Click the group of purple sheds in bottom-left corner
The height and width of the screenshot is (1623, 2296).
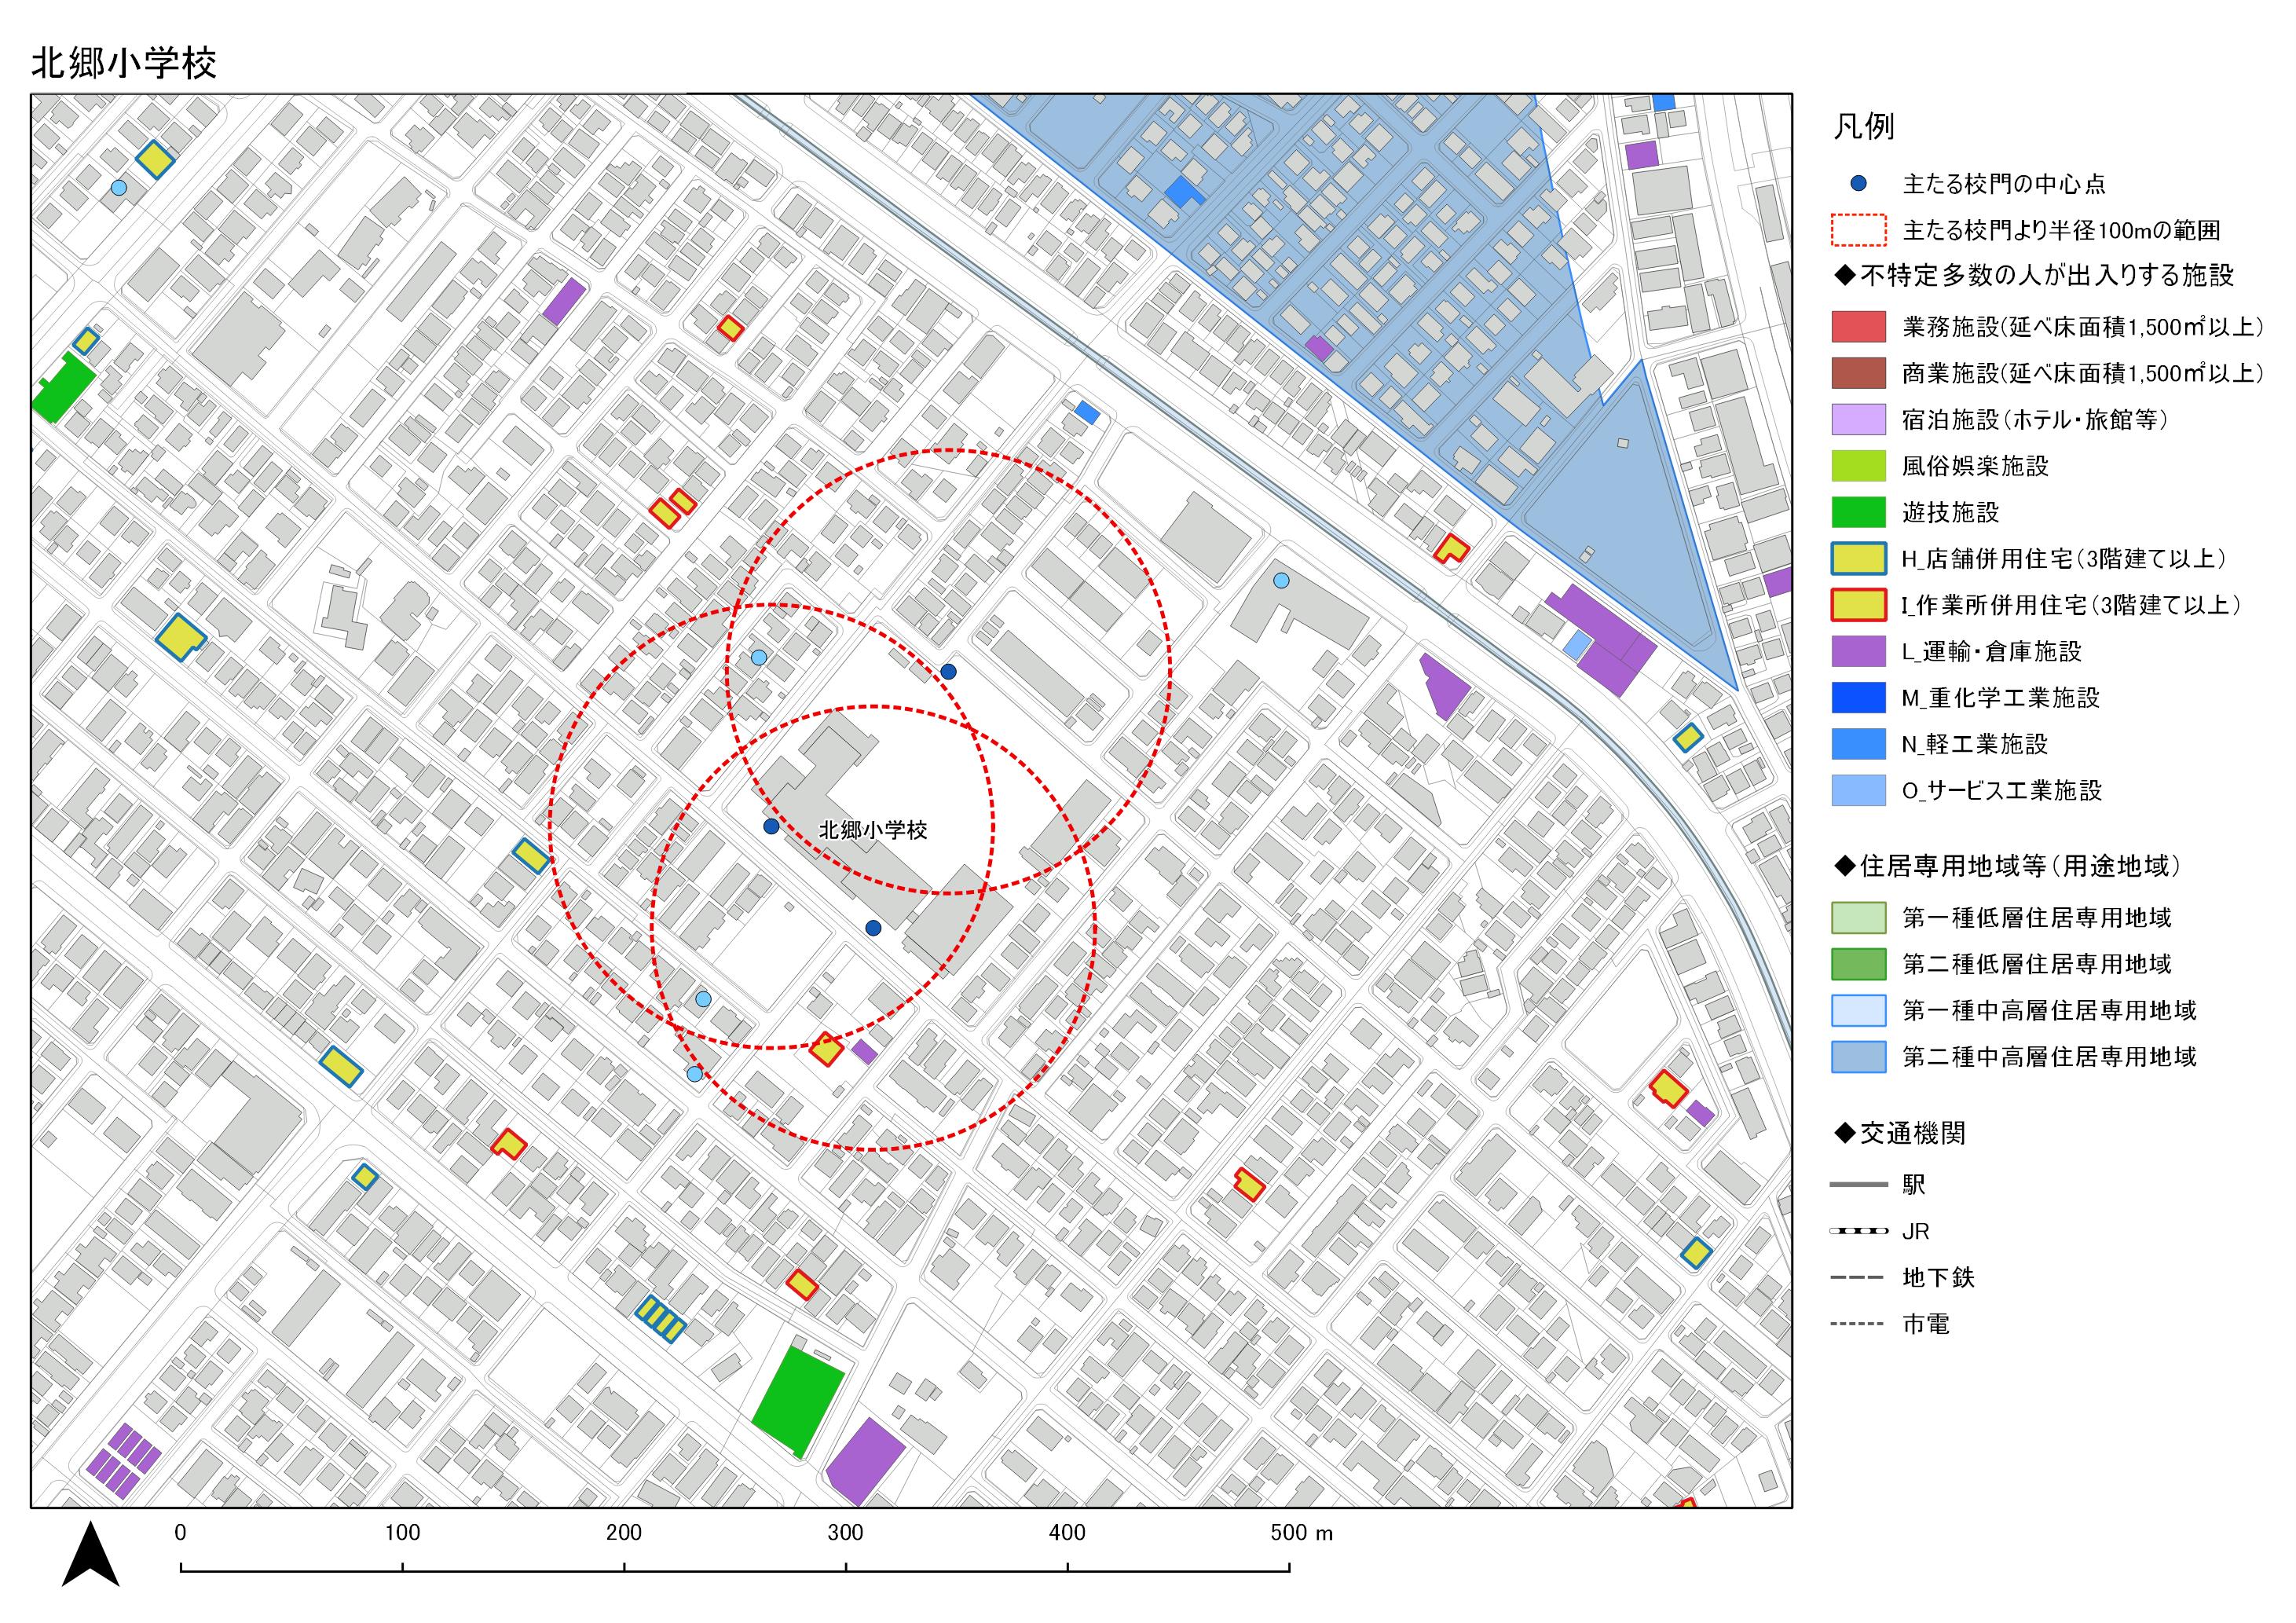click(123, 1461)
